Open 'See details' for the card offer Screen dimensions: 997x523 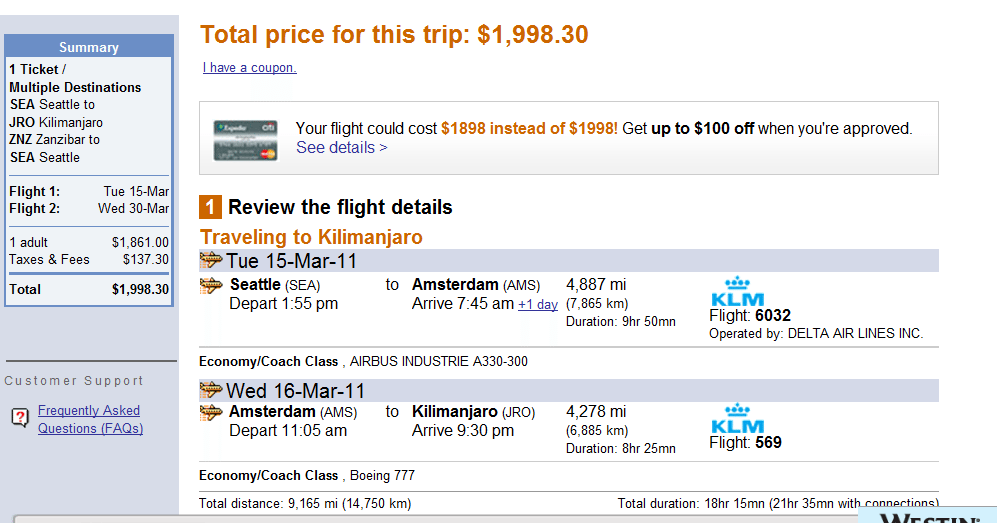click(x=341, y=147)
